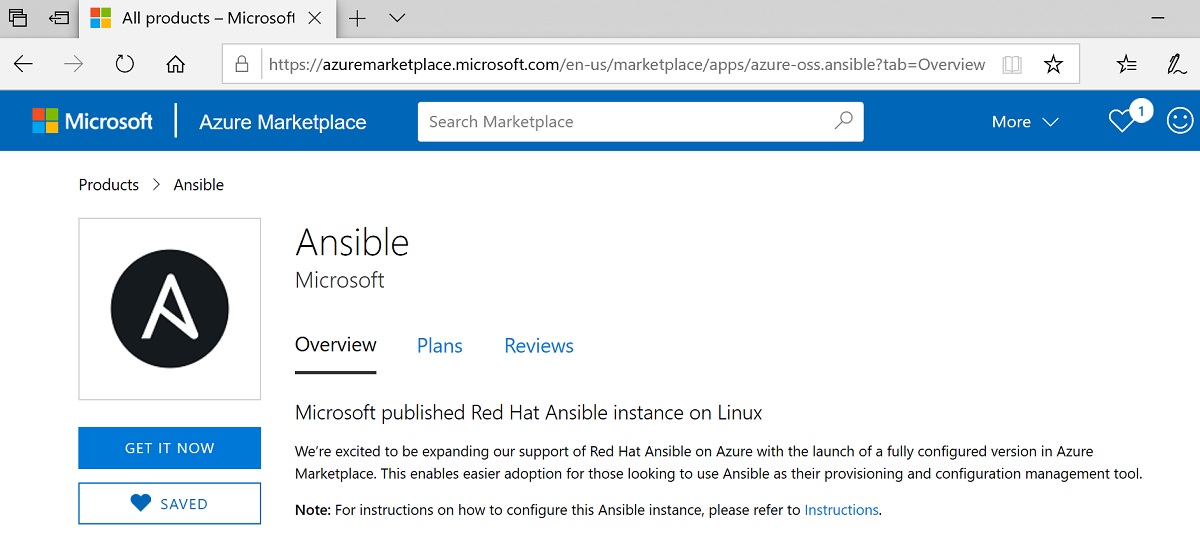The image size is (1200, 534).
Task: Open saved items heart icon
Action: point(1122,121)
